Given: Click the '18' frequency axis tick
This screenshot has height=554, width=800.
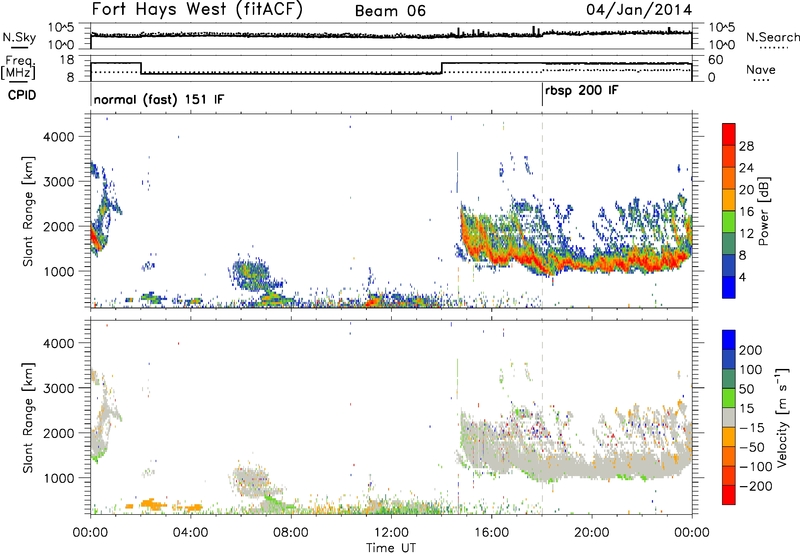Looking at the screenshot, I should 66,60.
